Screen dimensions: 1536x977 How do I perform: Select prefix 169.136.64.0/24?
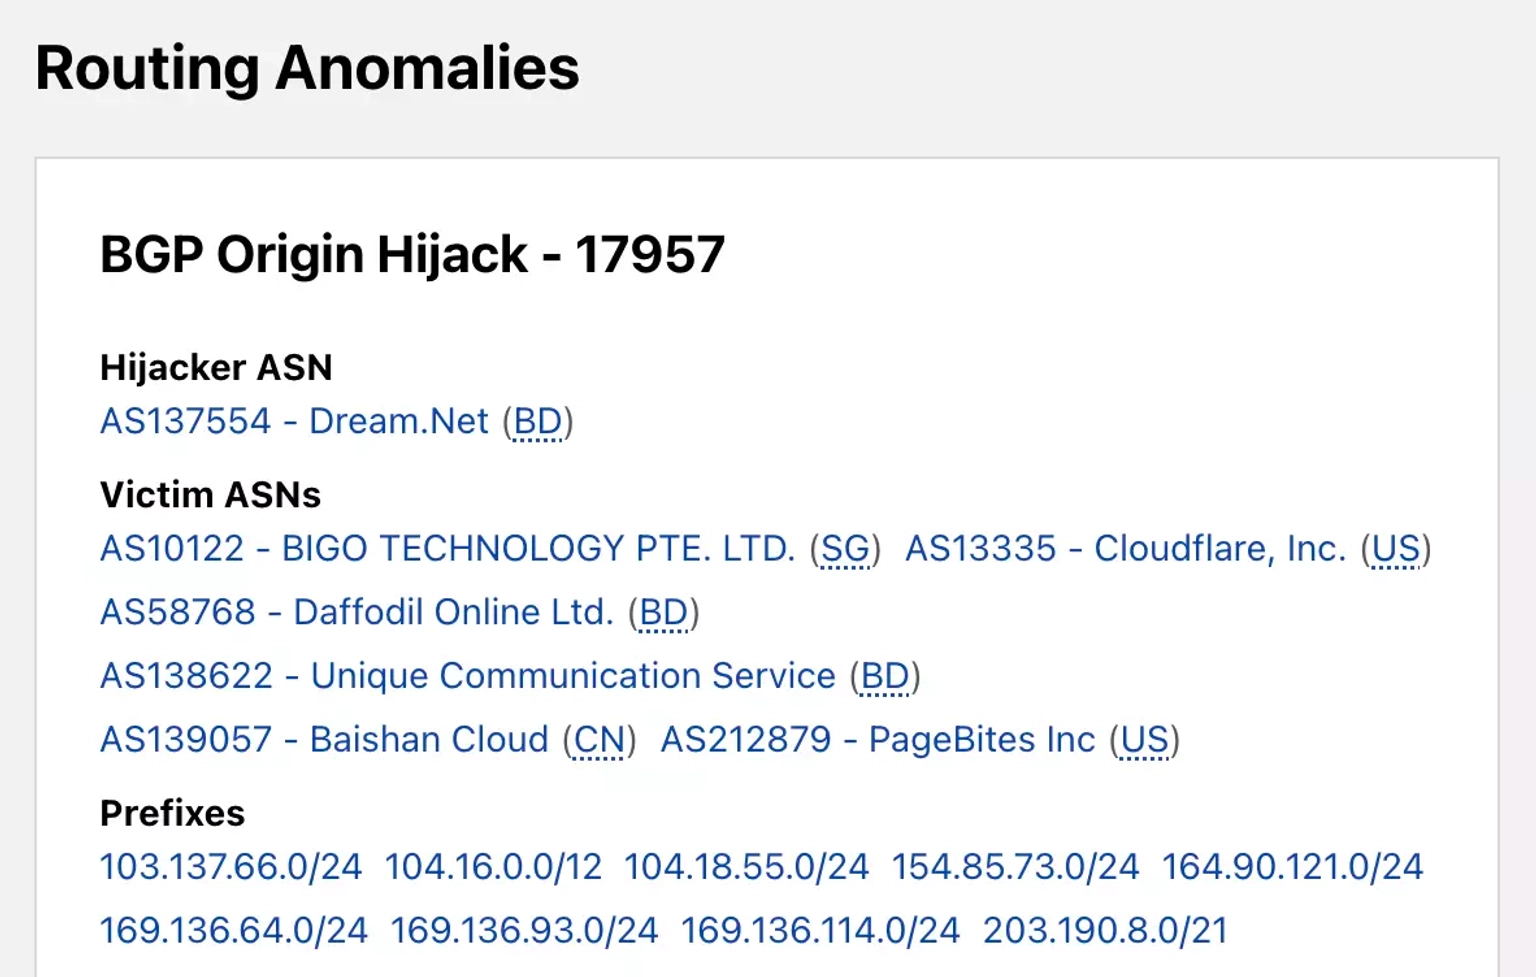[234, 930]
